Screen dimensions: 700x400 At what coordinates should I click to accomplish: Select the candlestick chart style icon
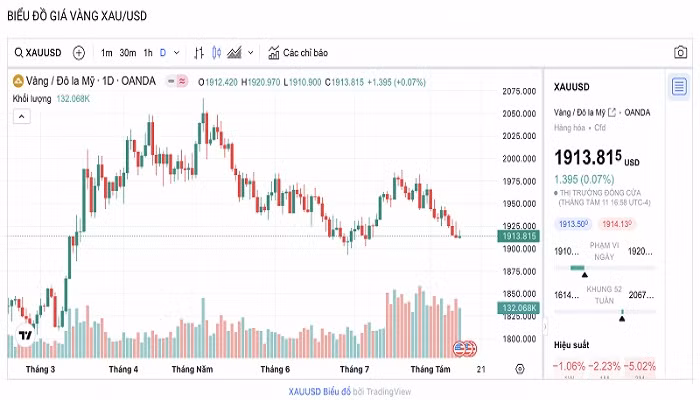click(x=216, y=52)
